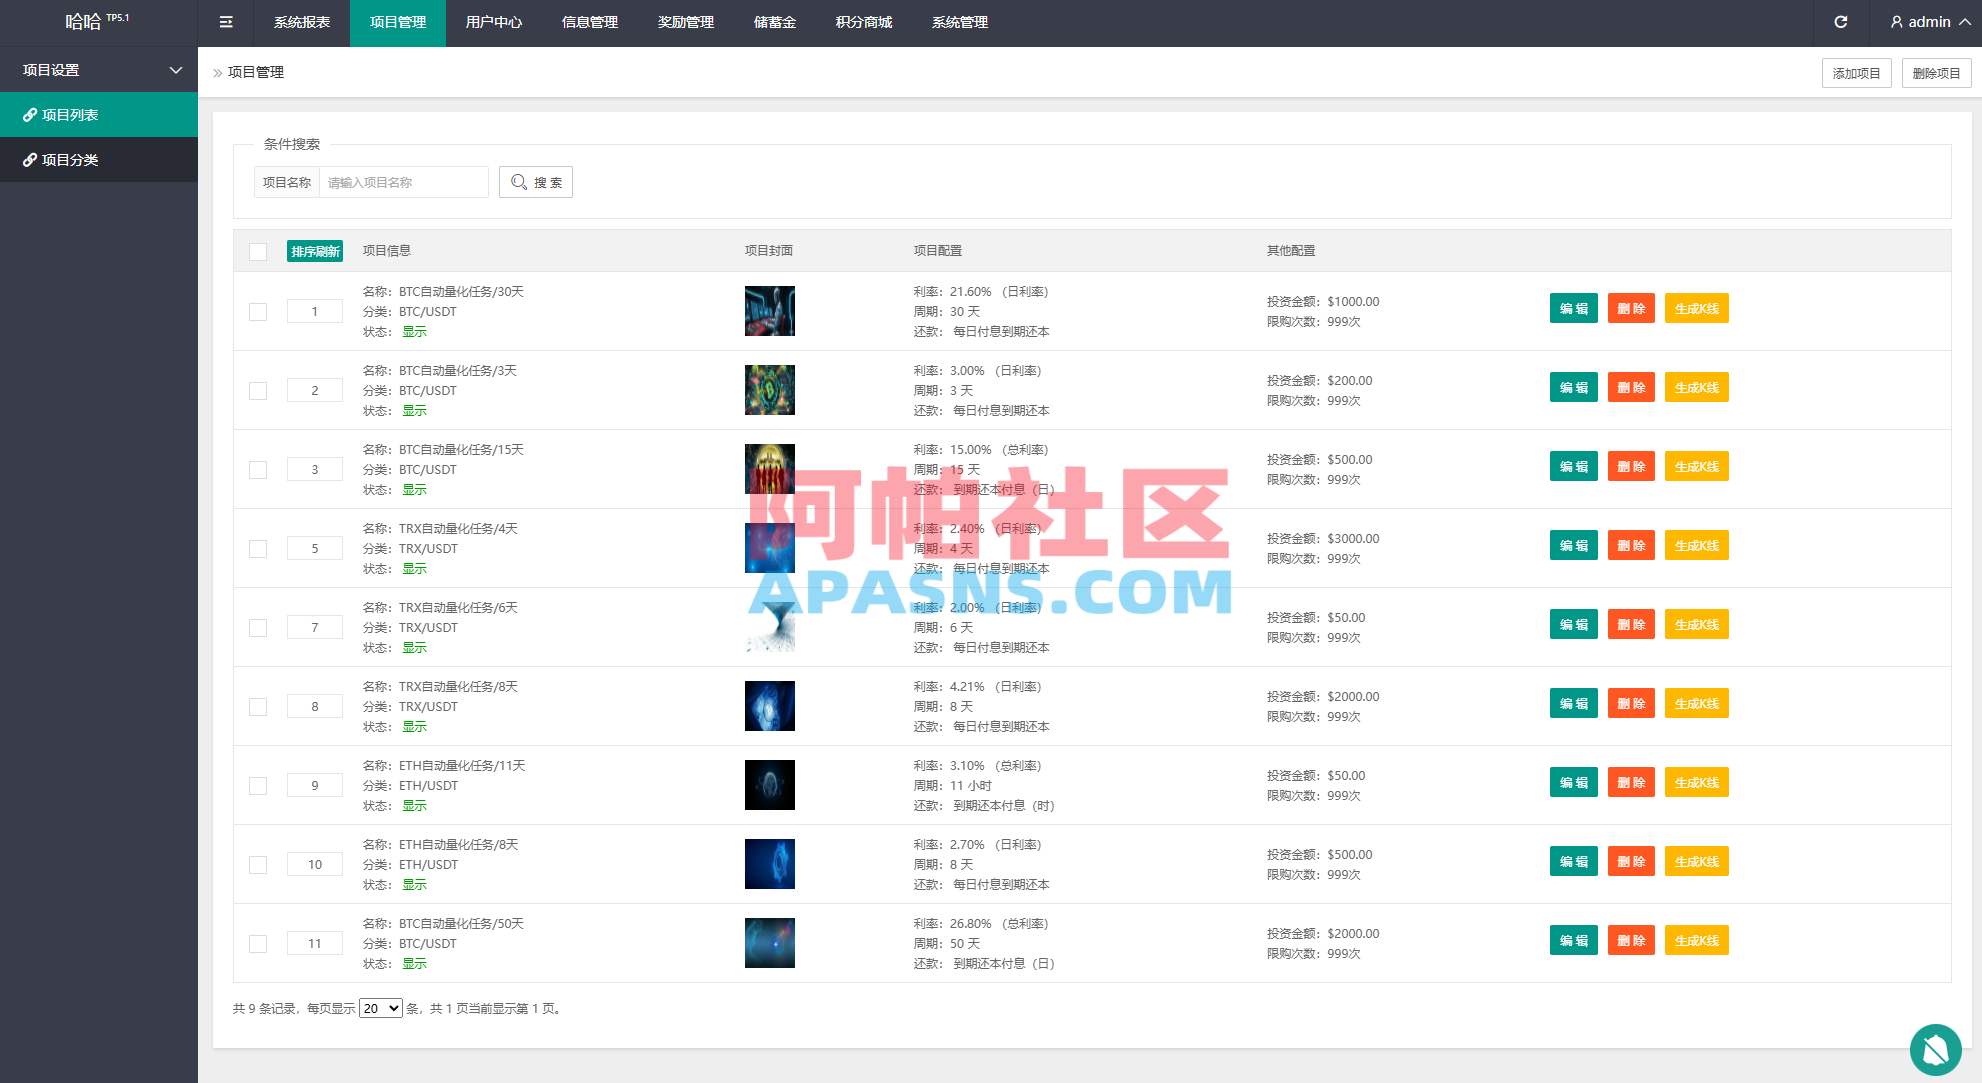Click the admin user avatar icon
The width and height of the screenshot is (1982, 1083).
pyautogui.click(x=1896, y=21)
